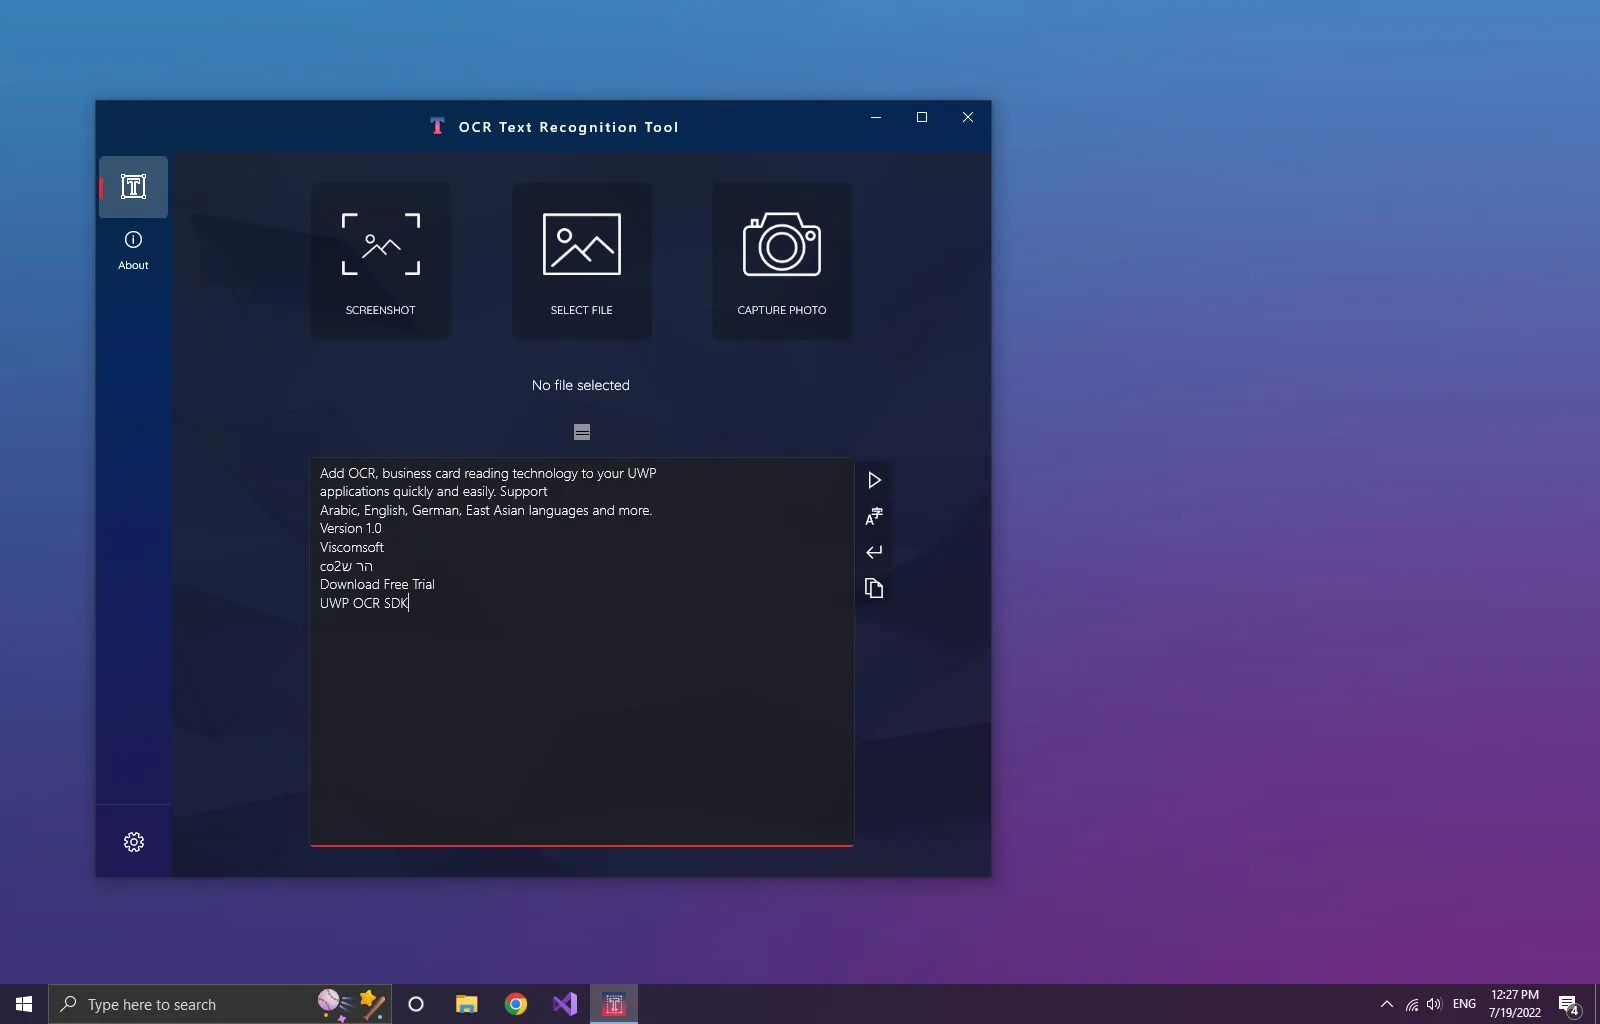Click the Capture Photo camera tile
Image resolution: width=1600 pixels, height=1024 pixels.
tap(781, 261)
